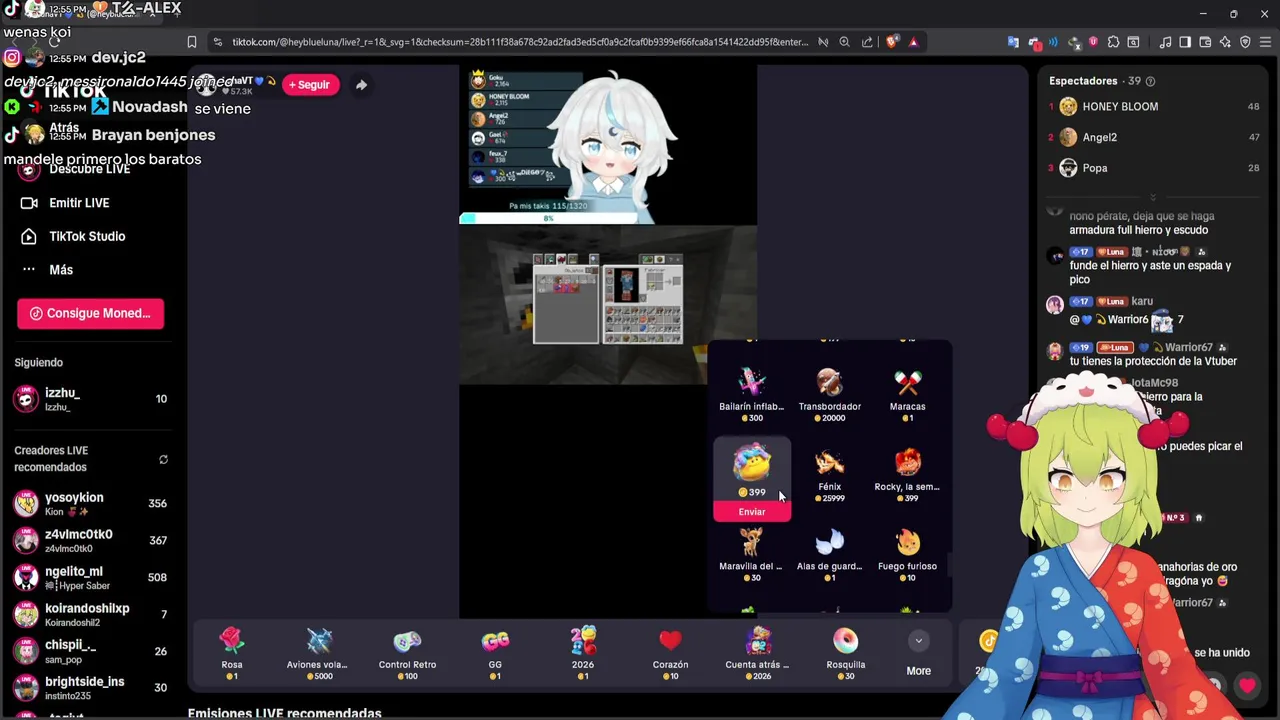Select the Rosa gift
Screen dimensions: 1280x720
tap(231, 654)
